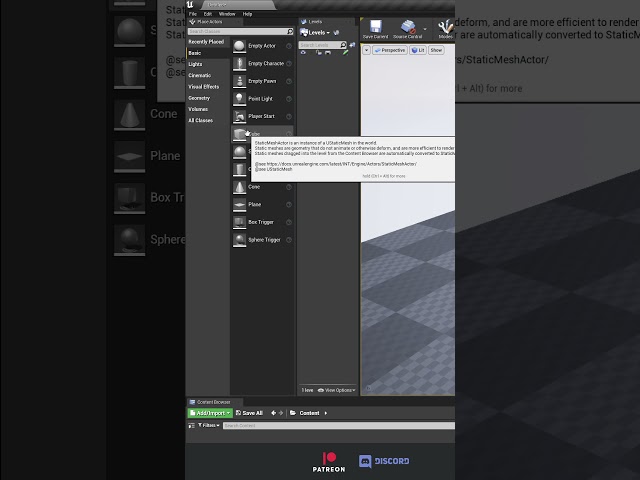Open the Edit menu
Viewport: 640px width, 480px height.
(x=208, y=14)
